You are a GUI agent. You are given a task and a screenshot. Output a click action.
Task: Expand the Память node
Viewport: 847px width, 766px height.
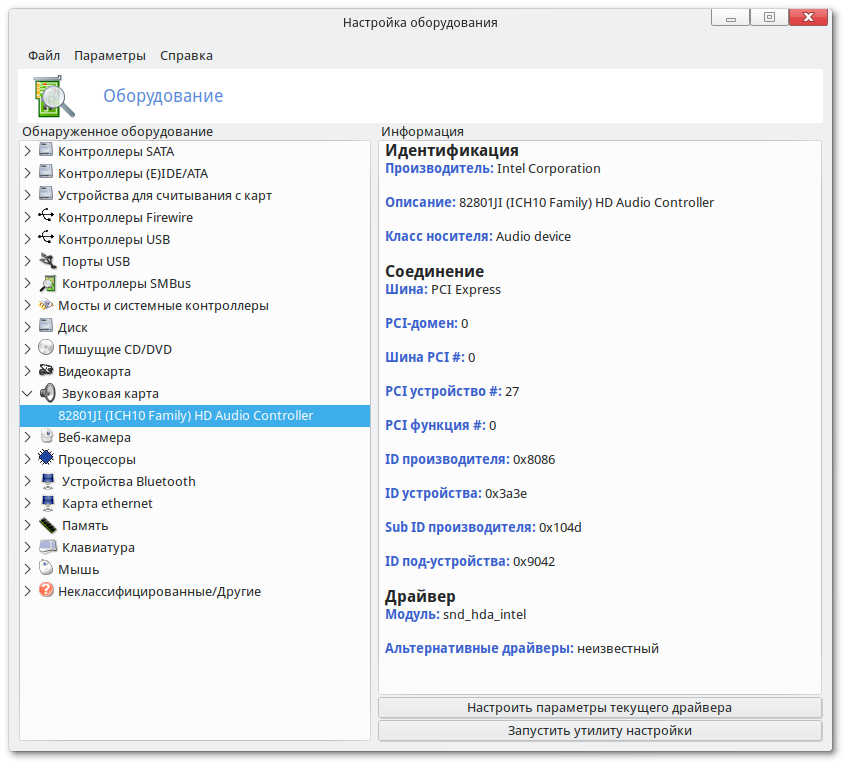tap(28, 526)
